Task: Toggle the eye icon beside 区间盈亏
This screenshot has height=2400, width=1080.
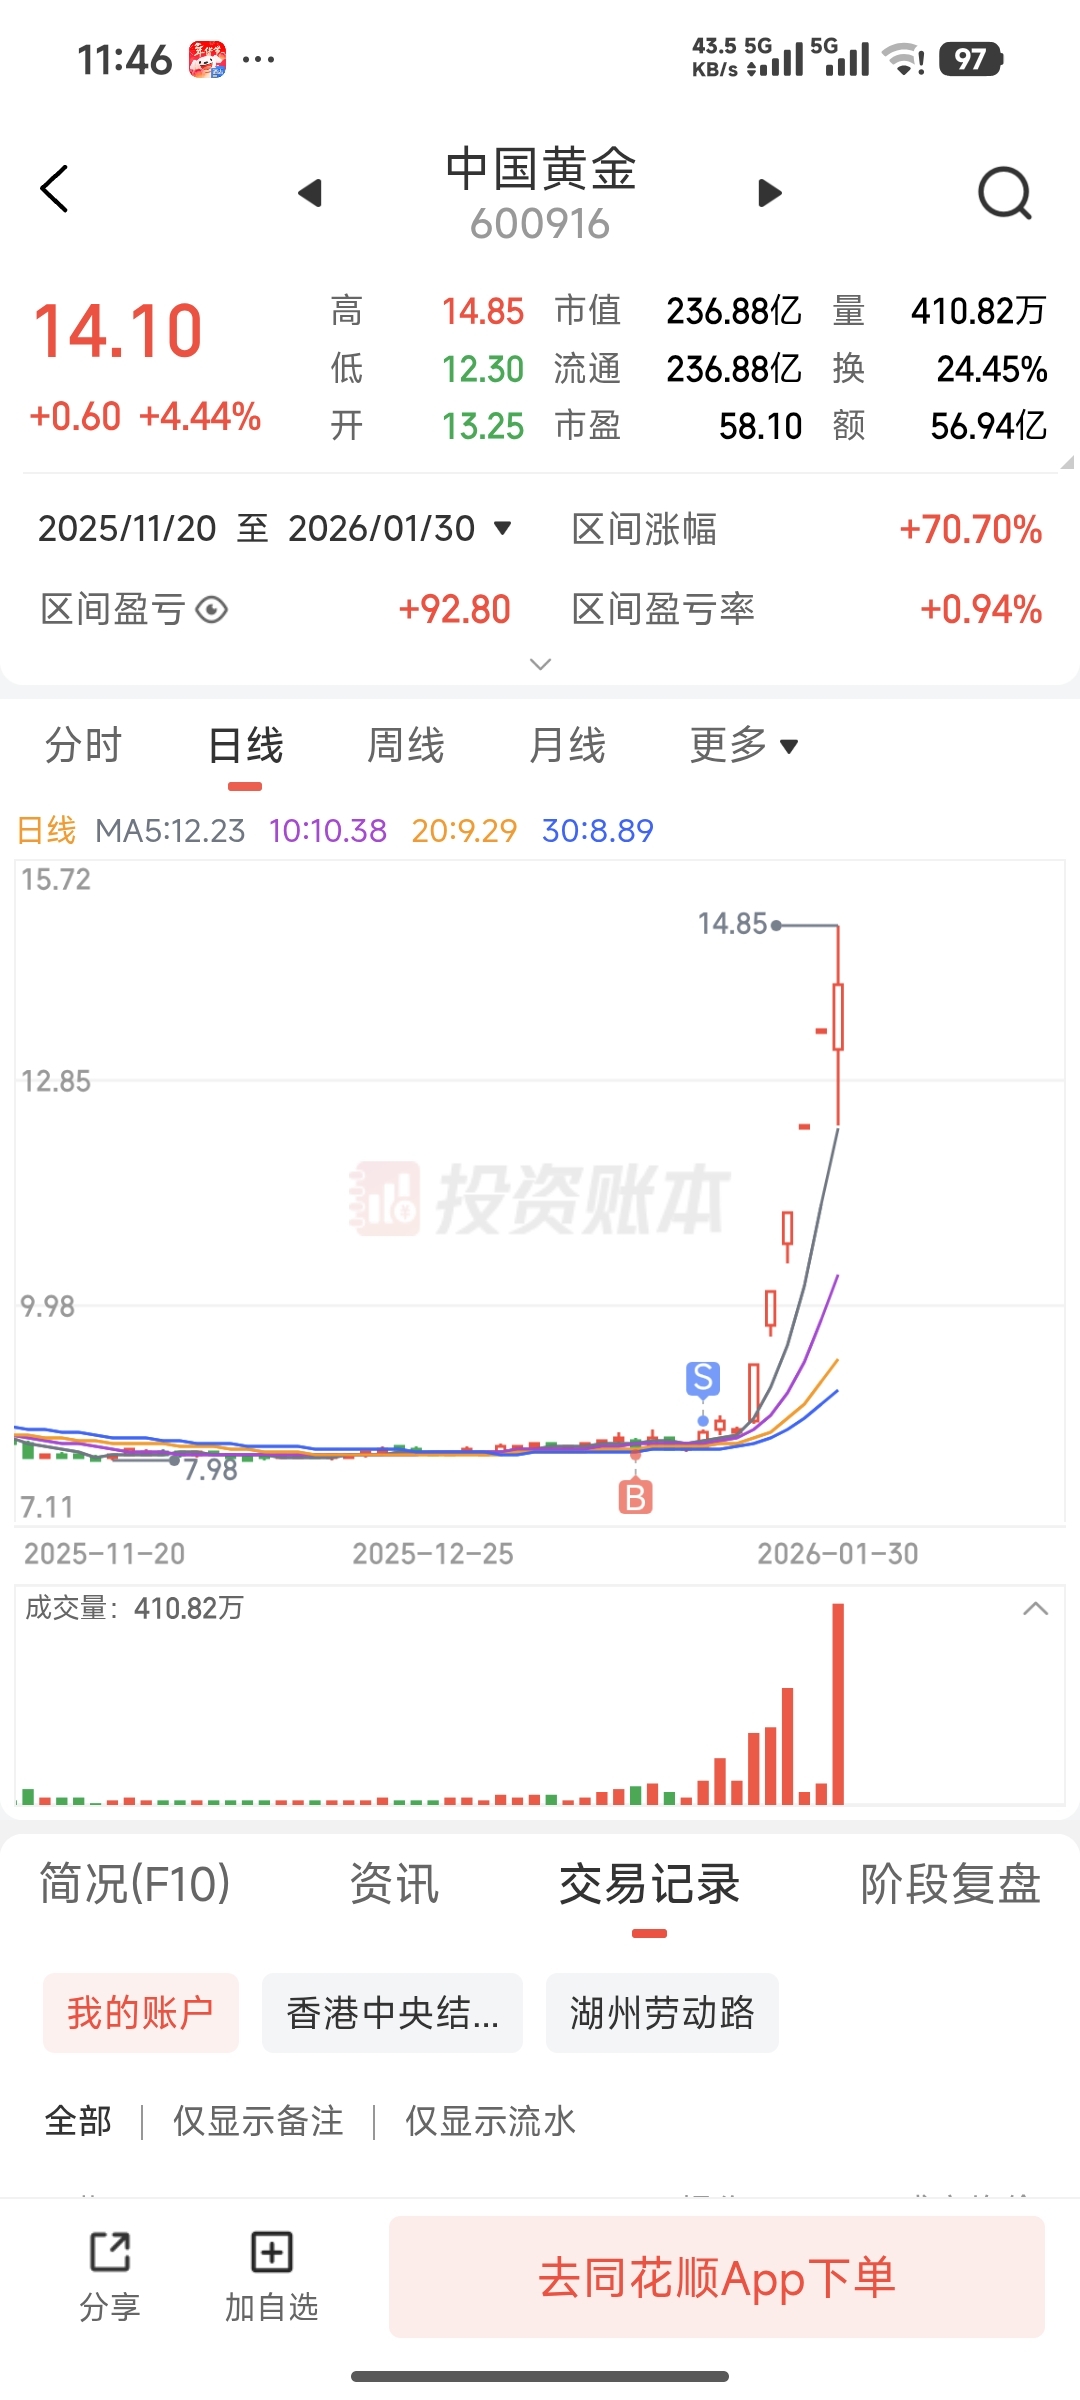Action: pyautogui.click(x=212, y=609)
